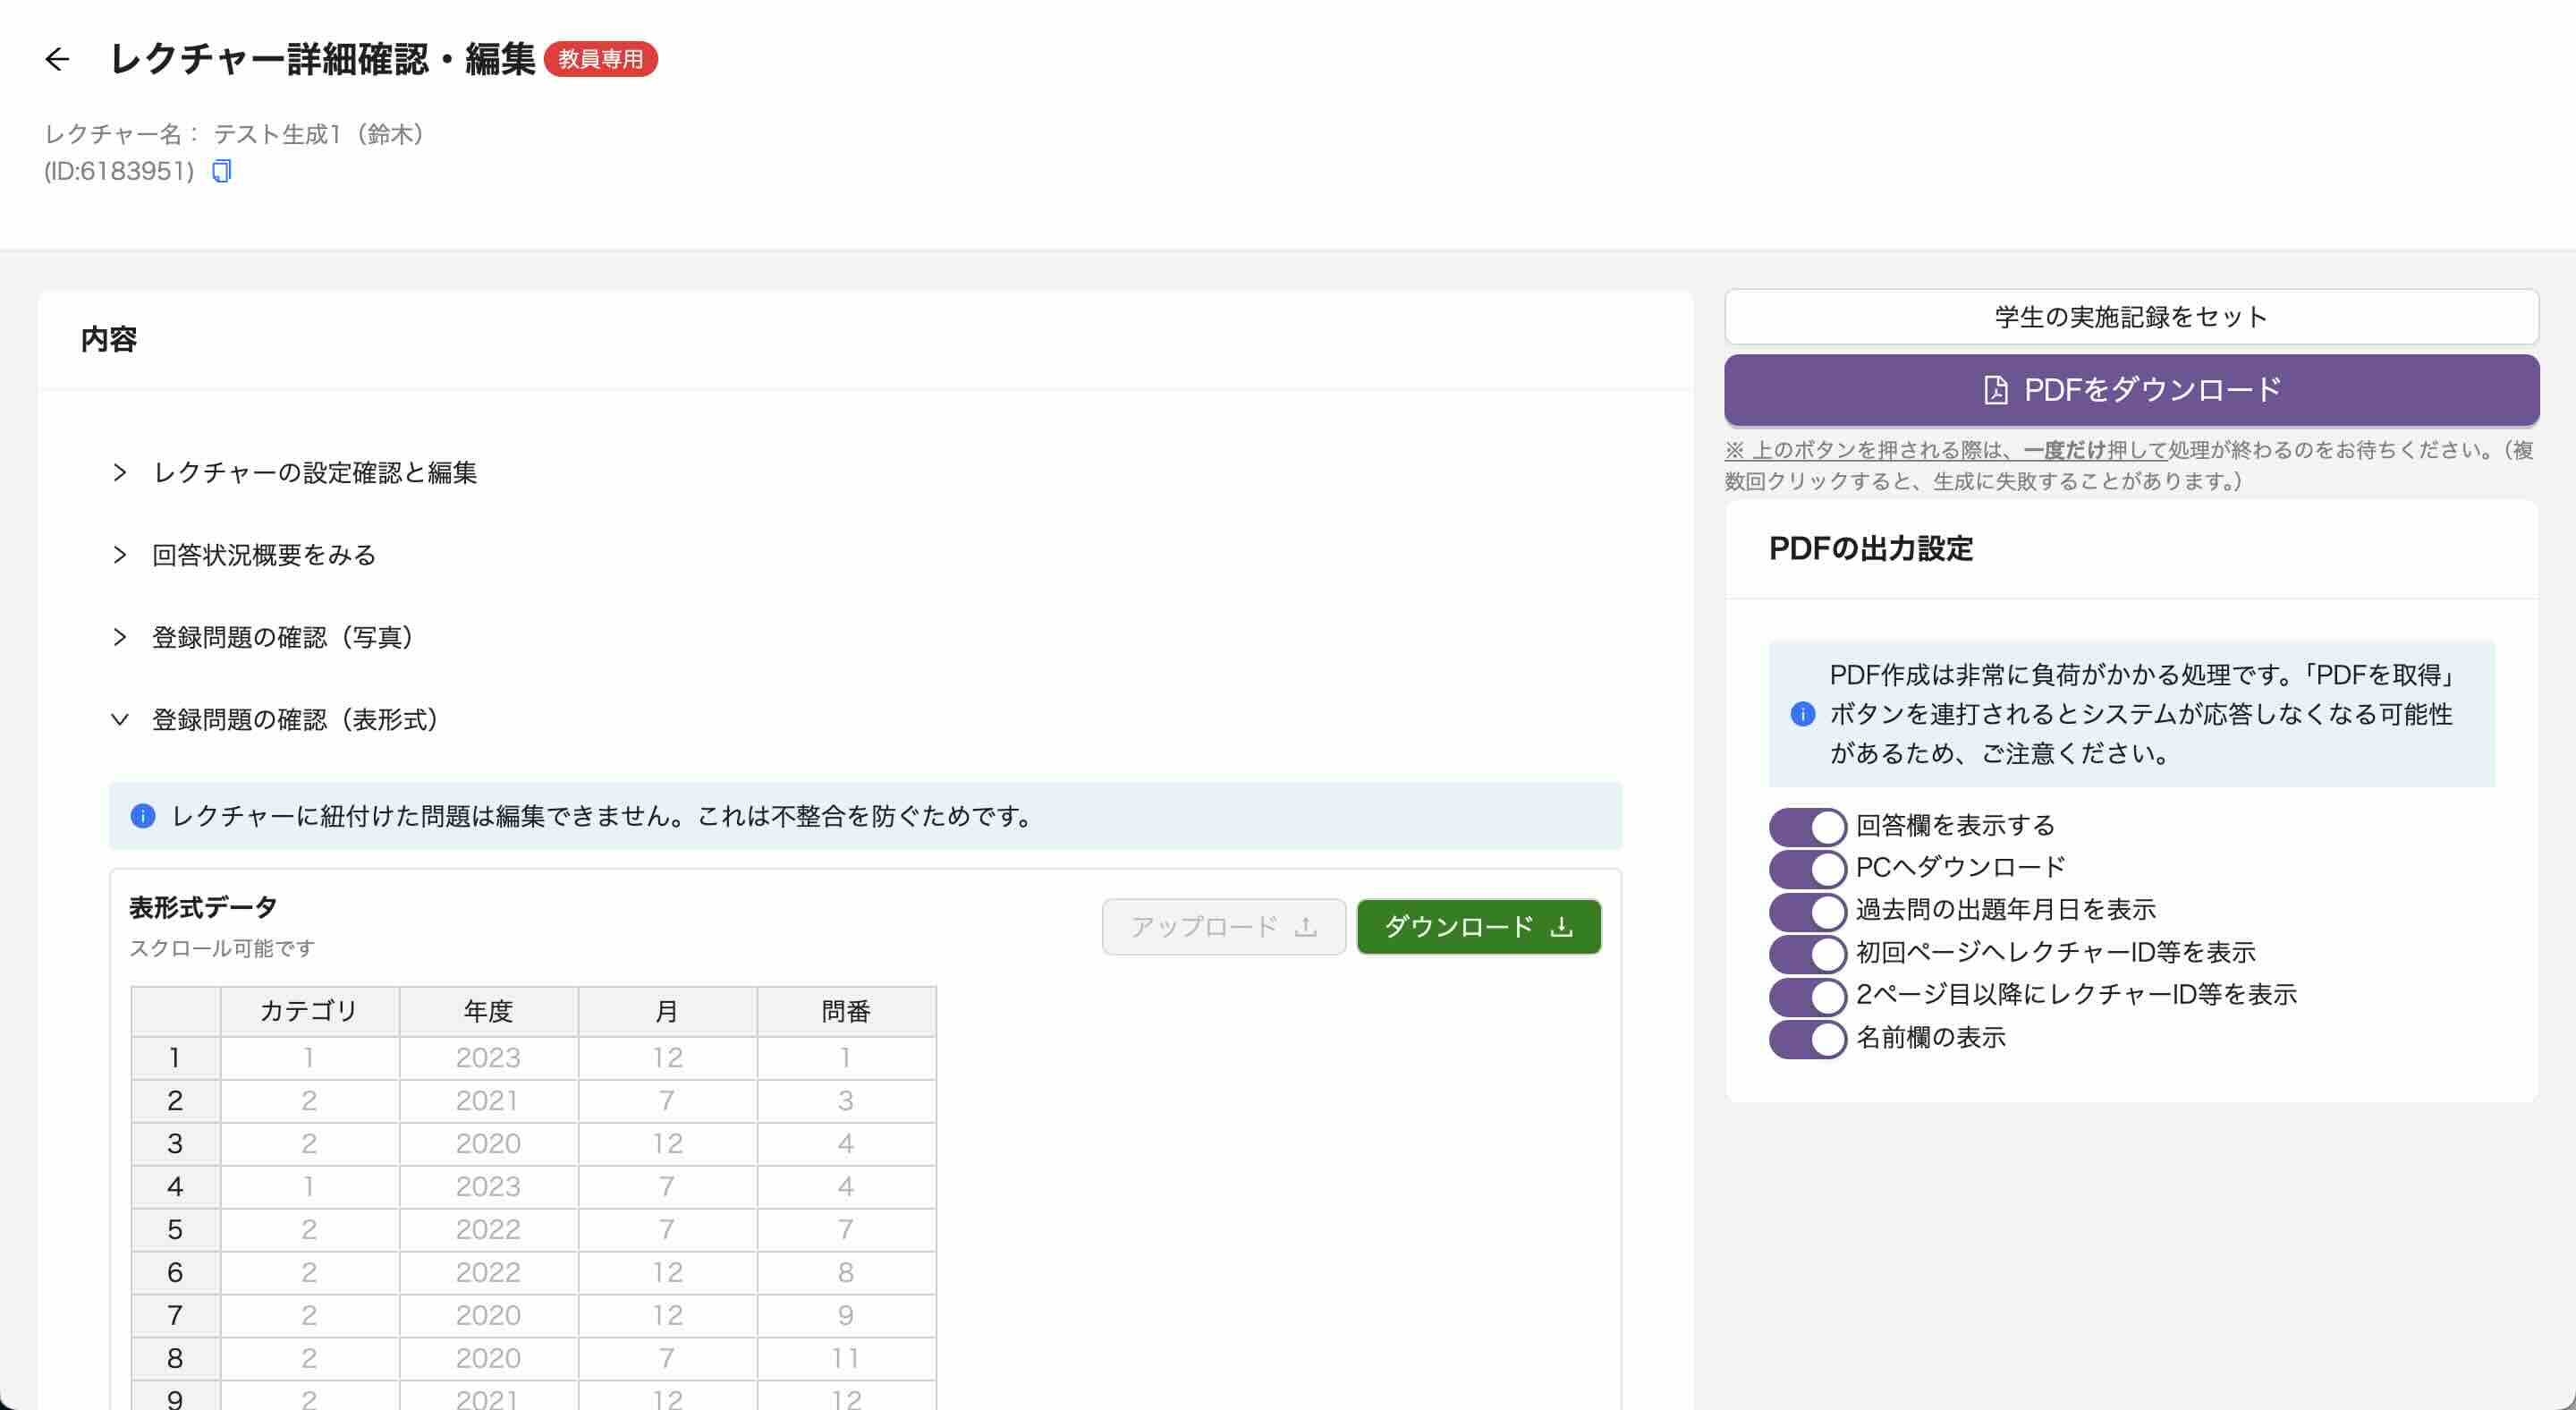The width and height of the screenshot is (2576, 1410).
Task: Click the 教員専用 red badge
Action: pyautogui.click(x=600, y=60)
